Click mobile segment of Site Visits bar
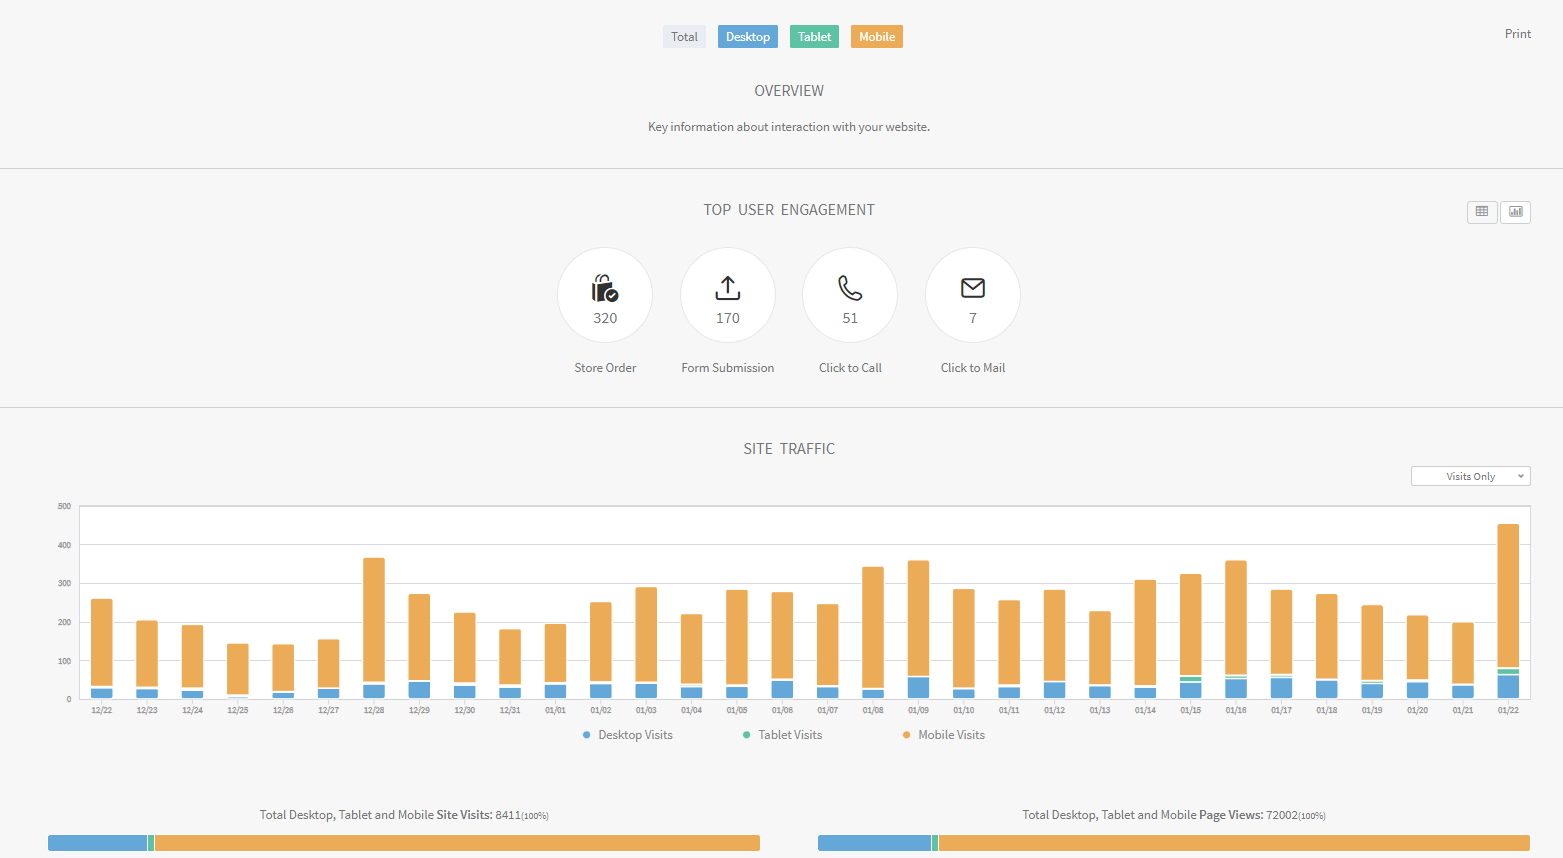 [457, 843]
